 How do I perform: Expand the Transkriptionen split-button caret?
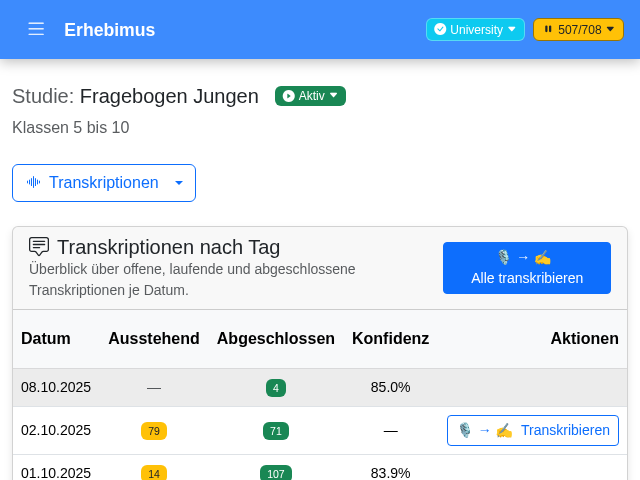(179, 183)
